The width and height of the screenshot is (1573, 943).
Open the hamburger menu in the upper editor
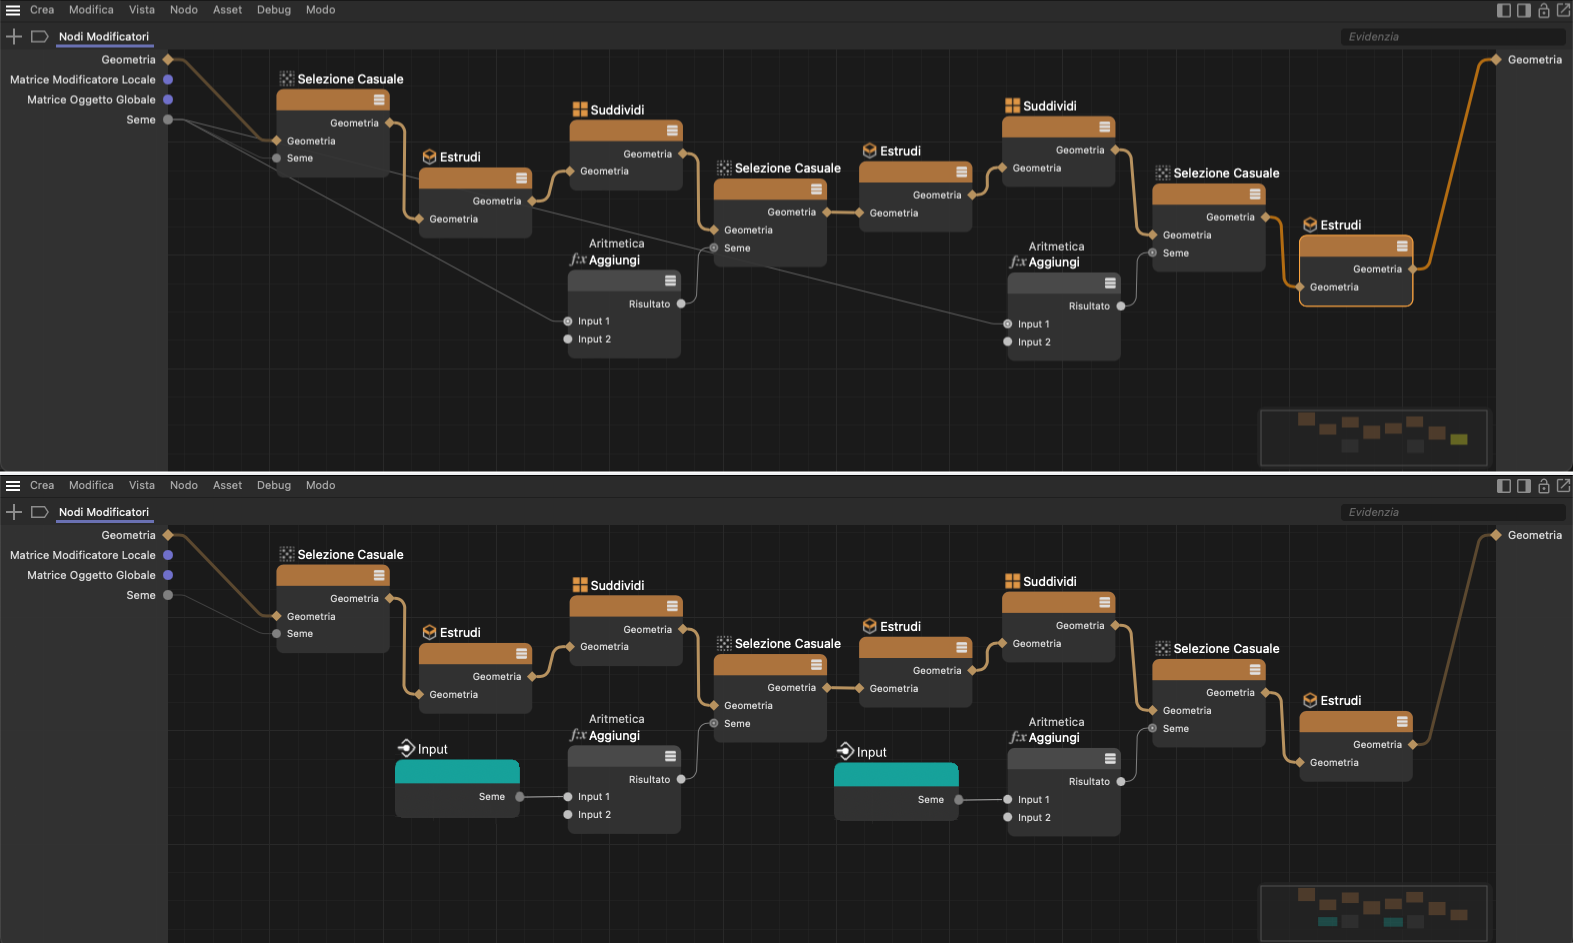(x=13, y=10)
